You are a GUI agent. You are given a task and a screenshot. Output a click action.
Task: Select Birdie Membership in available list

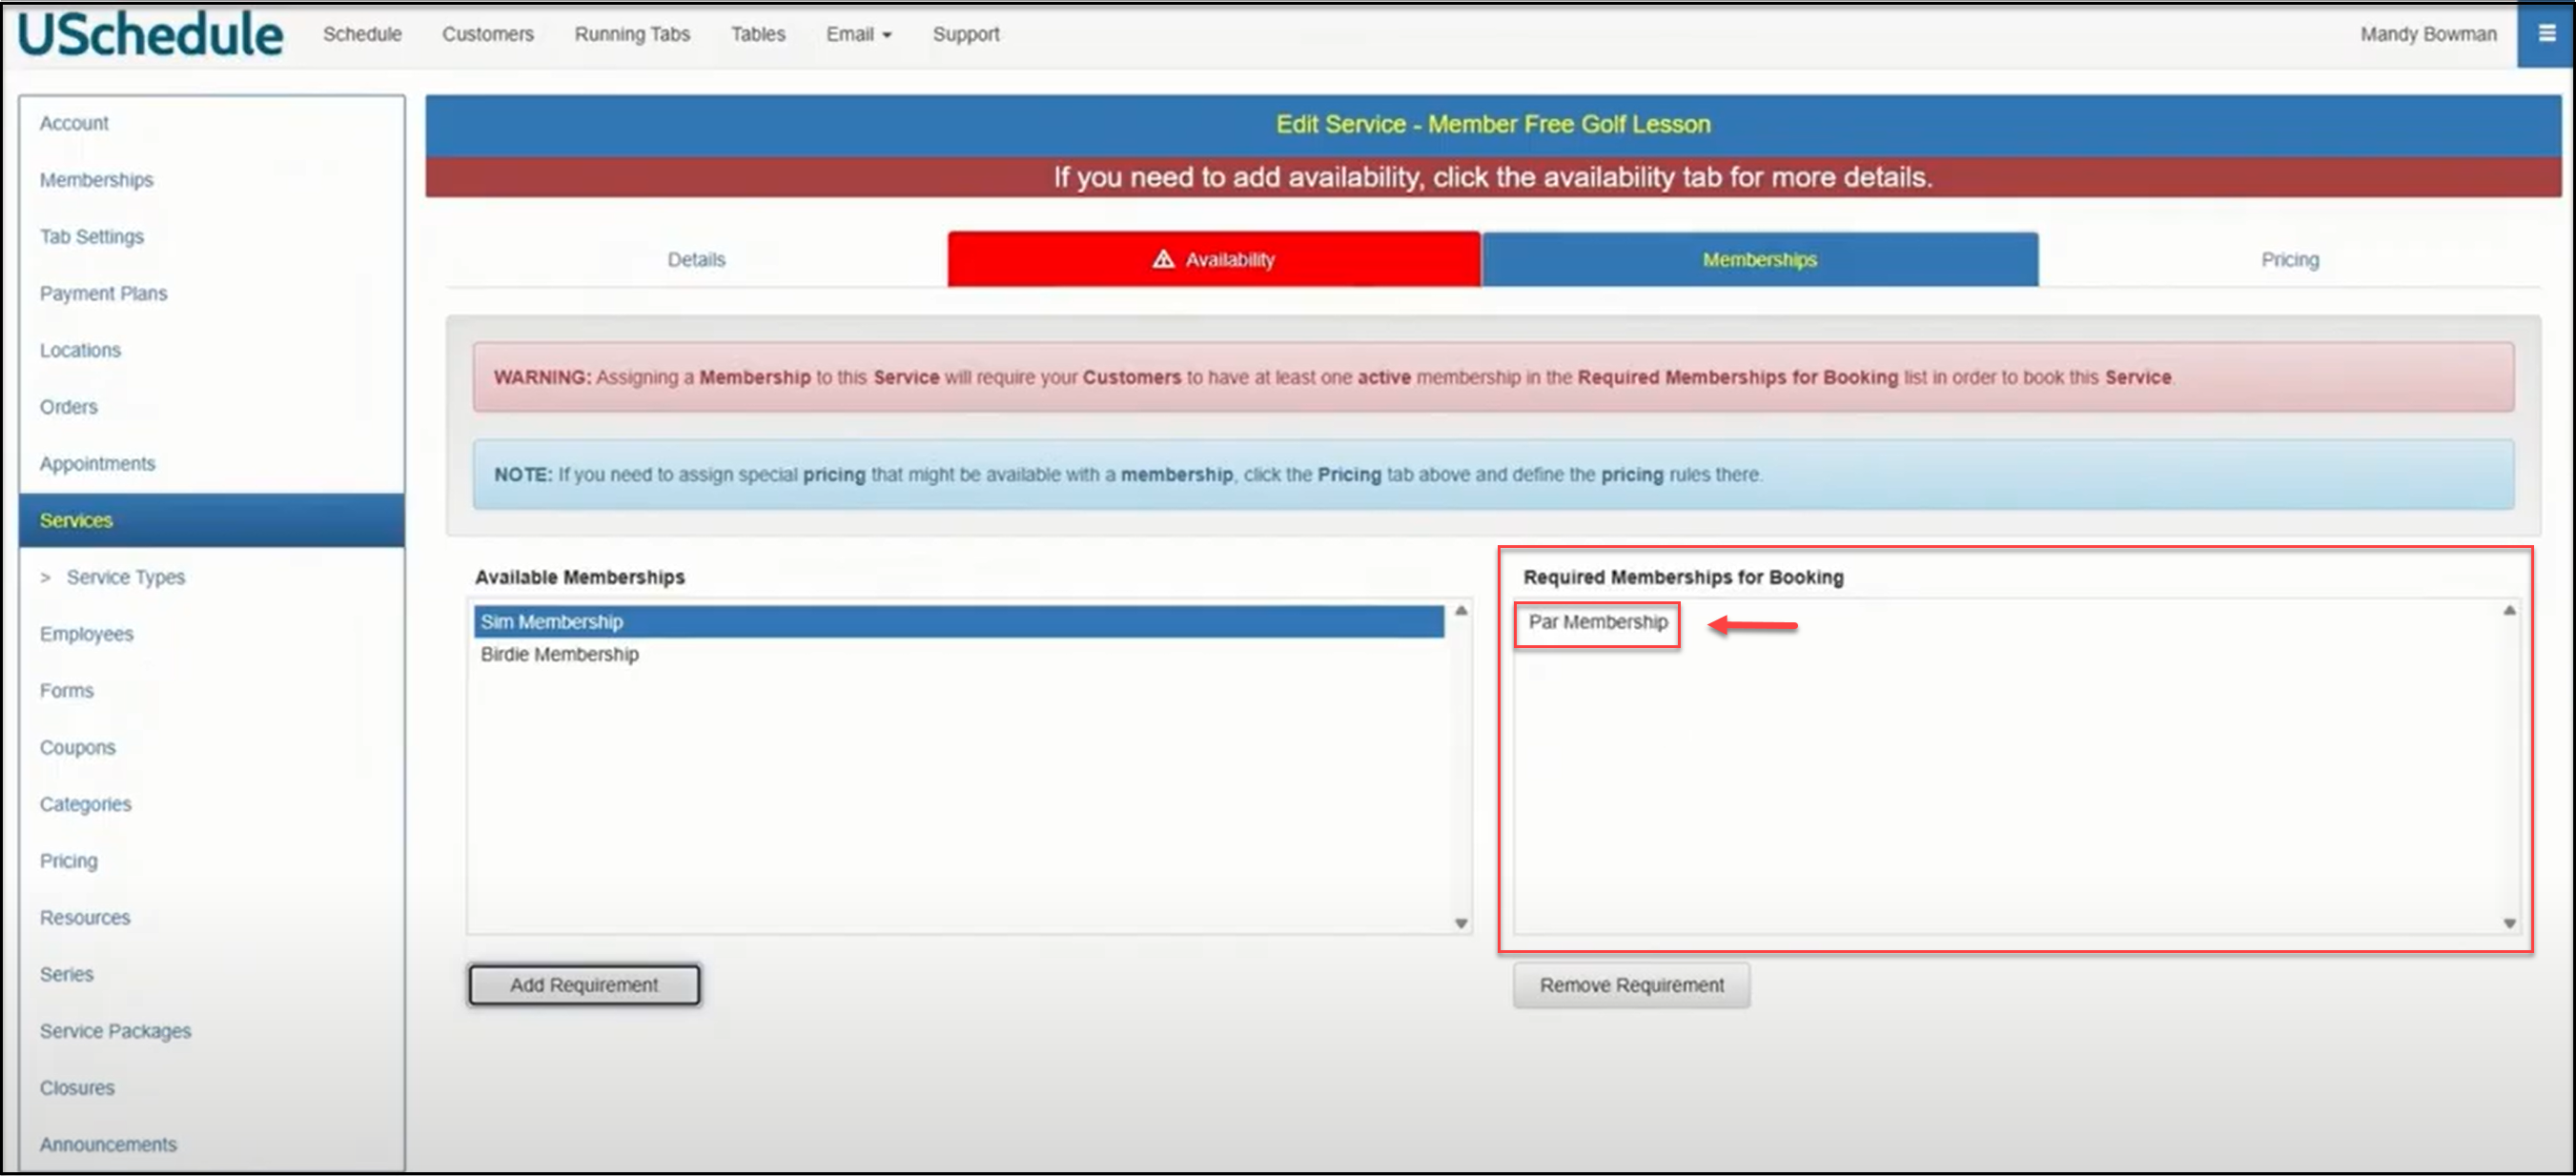560,654
